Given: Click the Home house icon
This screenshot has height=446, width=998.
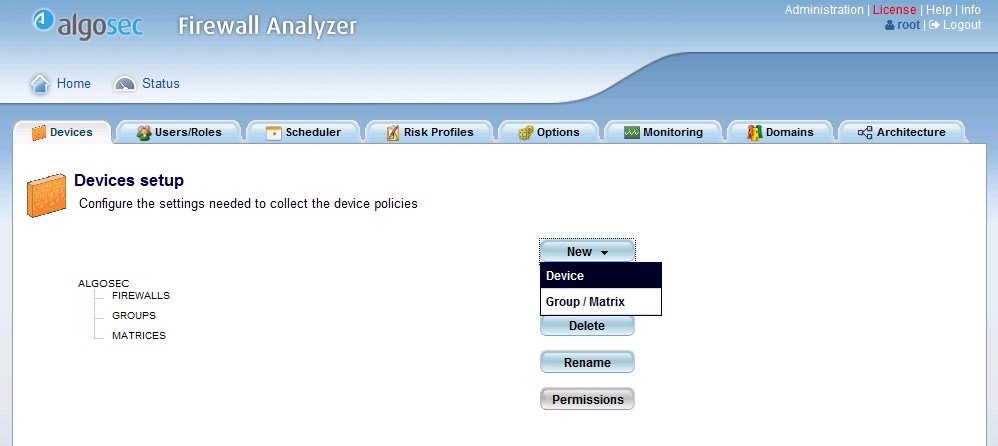Looking at the screenshot, I should click(x=40, y=84).
